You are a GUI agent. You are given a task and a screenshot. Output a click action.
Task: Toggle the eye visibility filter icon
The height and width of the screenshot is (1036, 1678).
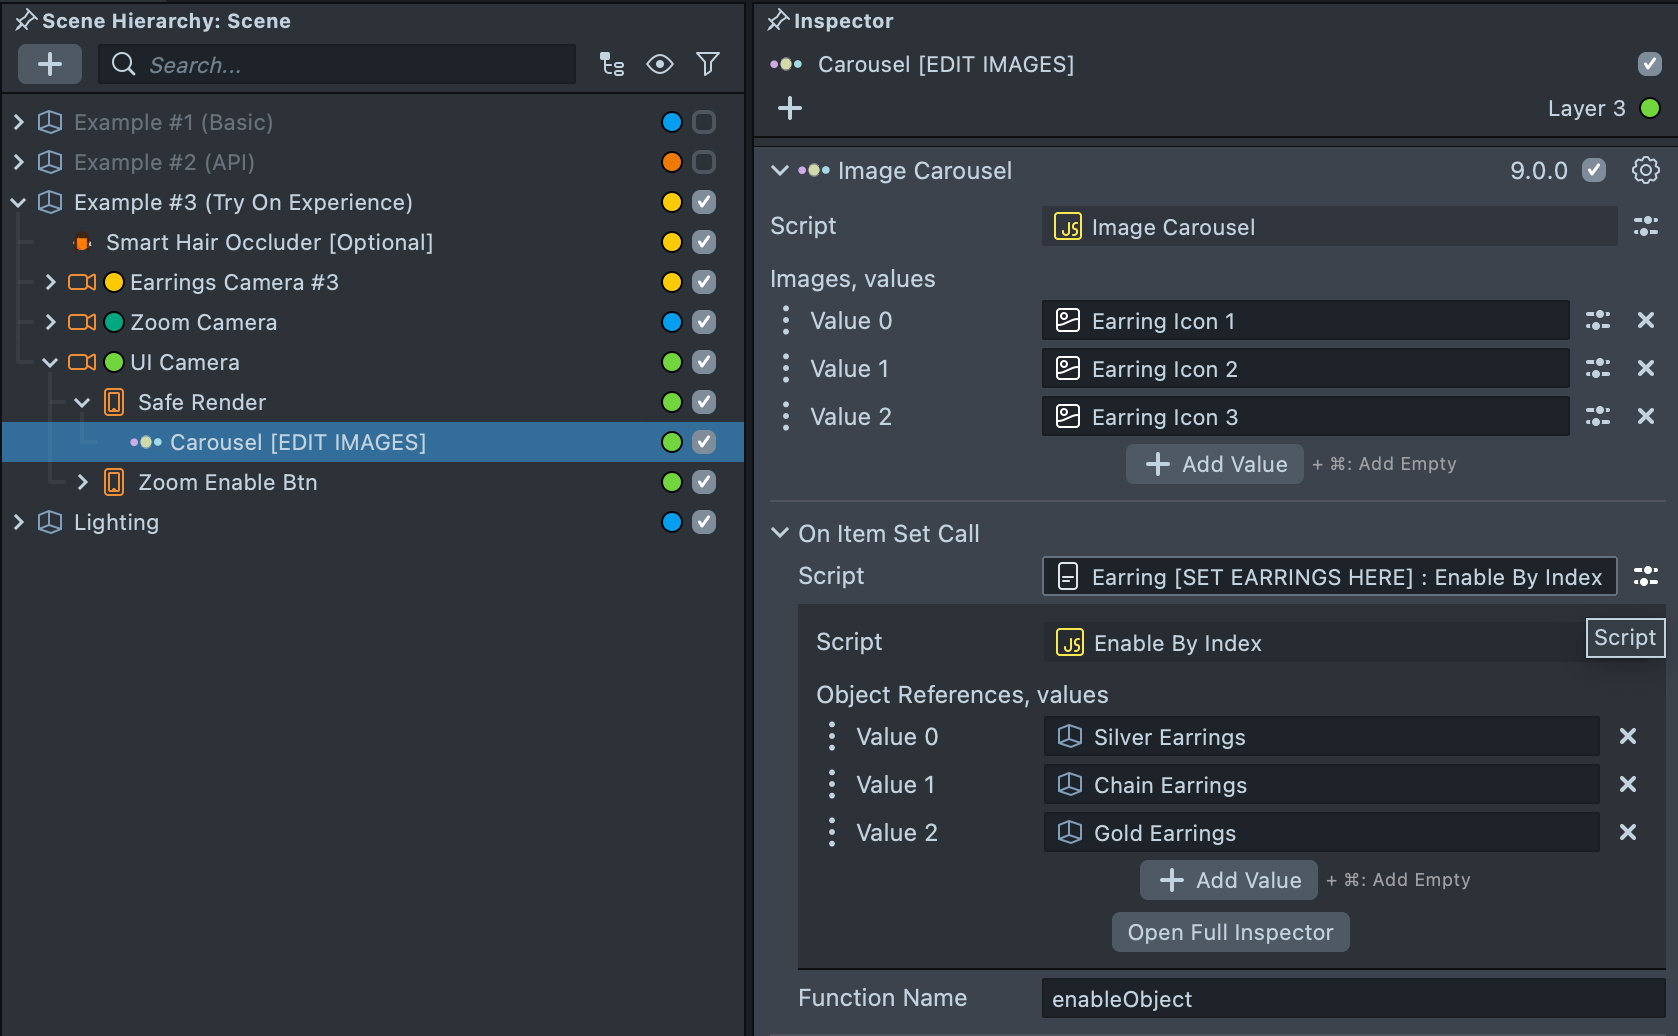coord(660,65)
